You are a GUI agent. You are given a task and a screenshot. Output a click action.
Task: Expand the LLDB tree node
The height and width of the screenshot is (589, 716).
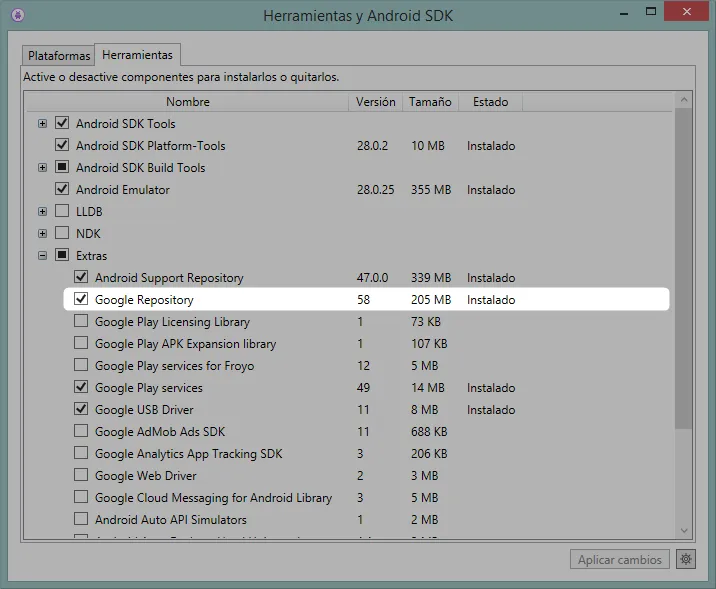point(42,211)
